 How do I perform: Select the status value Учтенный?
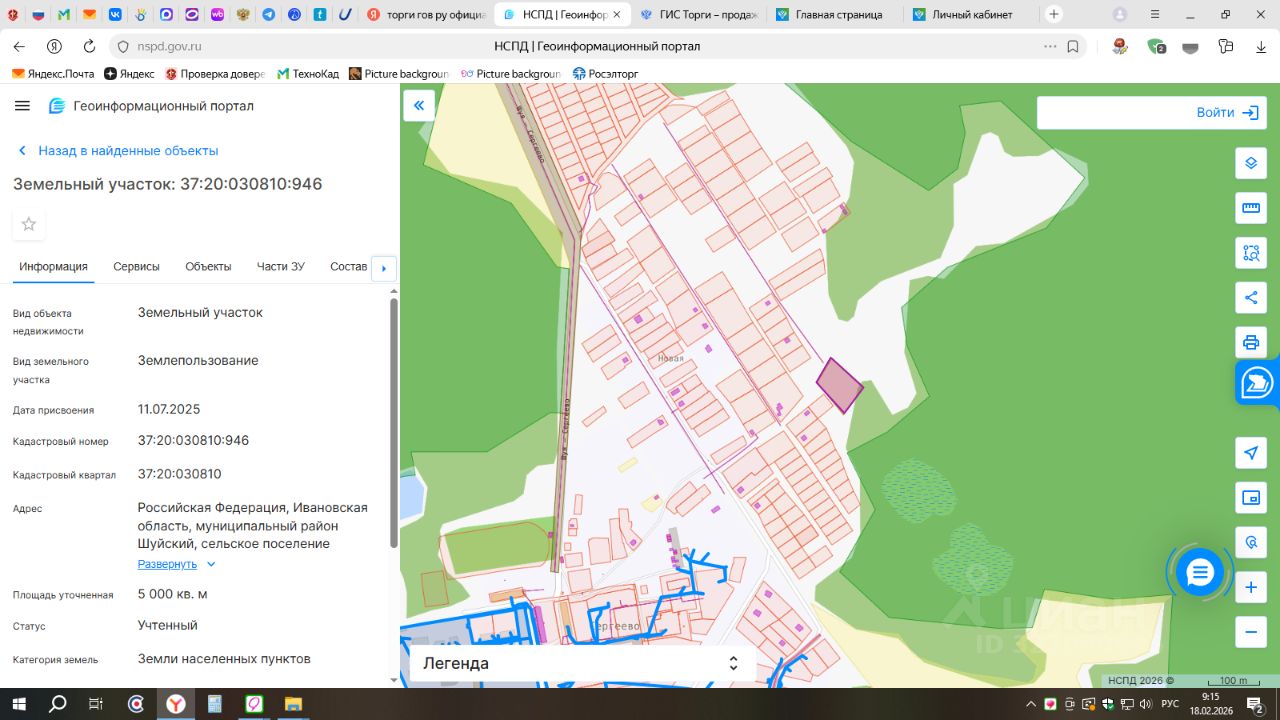[x=168, y=626]
